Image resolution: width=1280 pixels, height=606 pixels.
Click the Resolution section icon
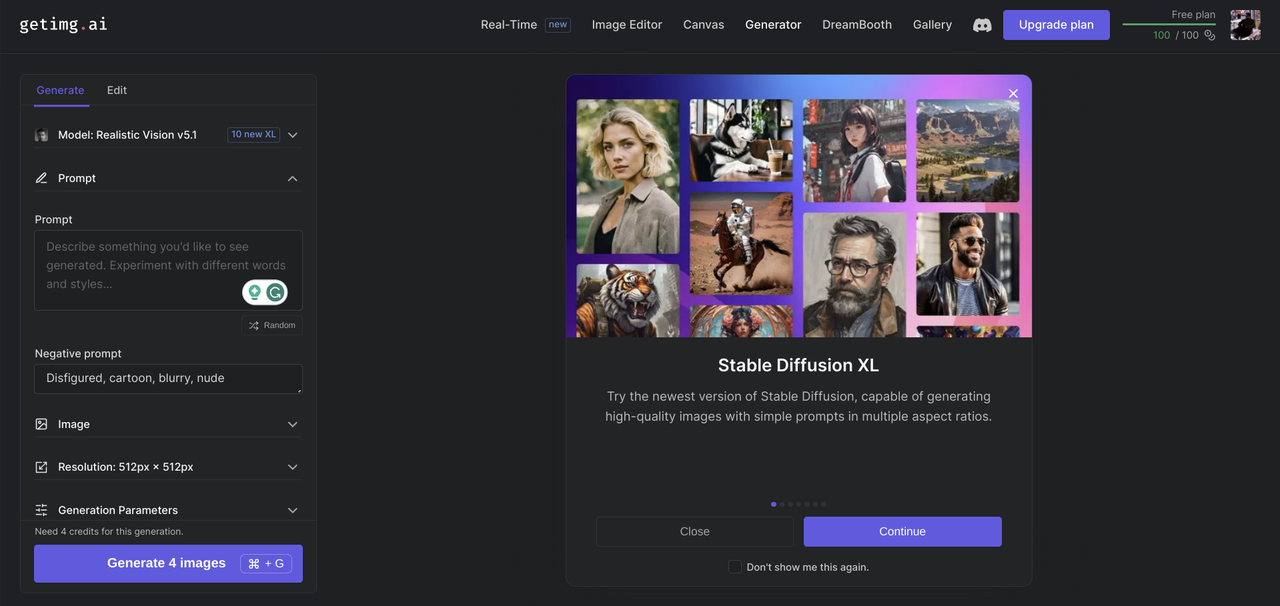point(41,467)
